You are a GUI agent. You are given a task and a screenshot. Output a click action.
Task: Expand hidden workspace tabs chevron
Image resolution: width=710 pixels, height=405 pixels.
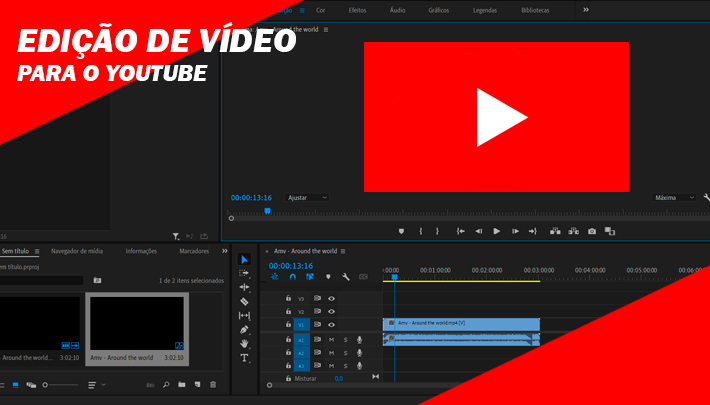point(586,10)
